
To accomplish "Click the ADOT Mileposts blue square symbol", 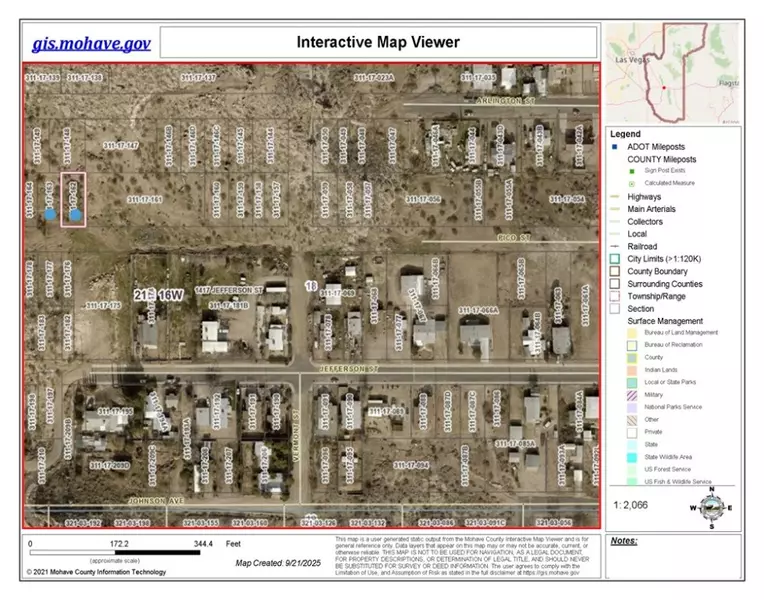I will click(617, 147).
